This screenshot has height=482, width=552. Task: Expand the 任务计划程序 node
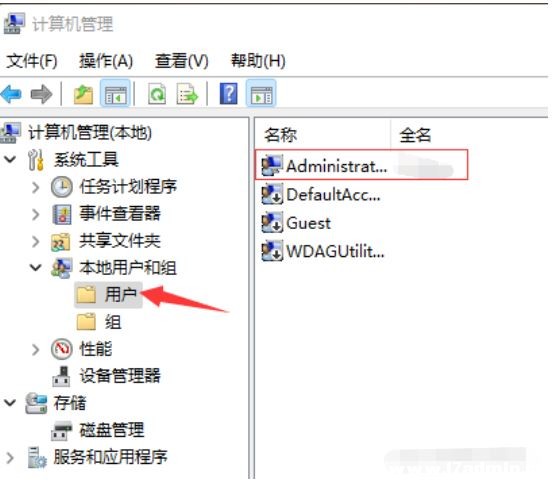(x=35, y=187)
